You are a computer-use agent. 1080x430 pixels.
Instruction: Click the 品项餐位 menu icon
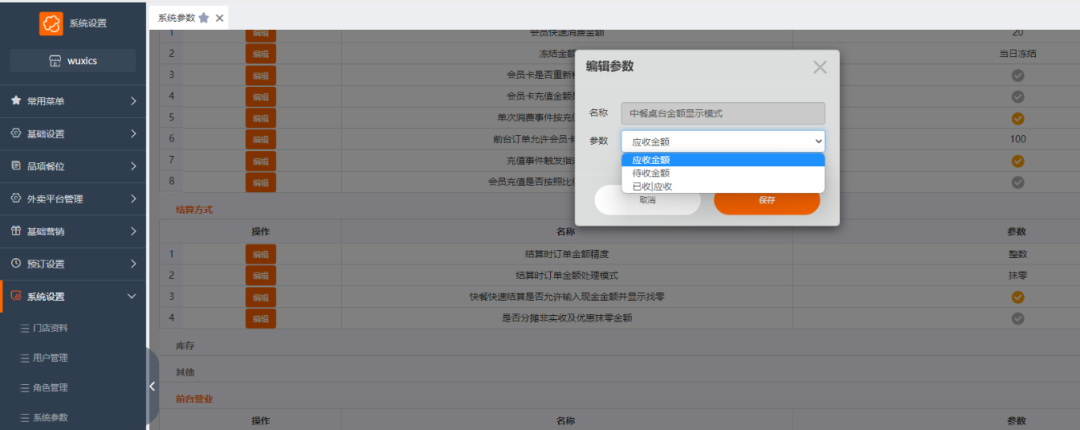(x=16, y=166)
